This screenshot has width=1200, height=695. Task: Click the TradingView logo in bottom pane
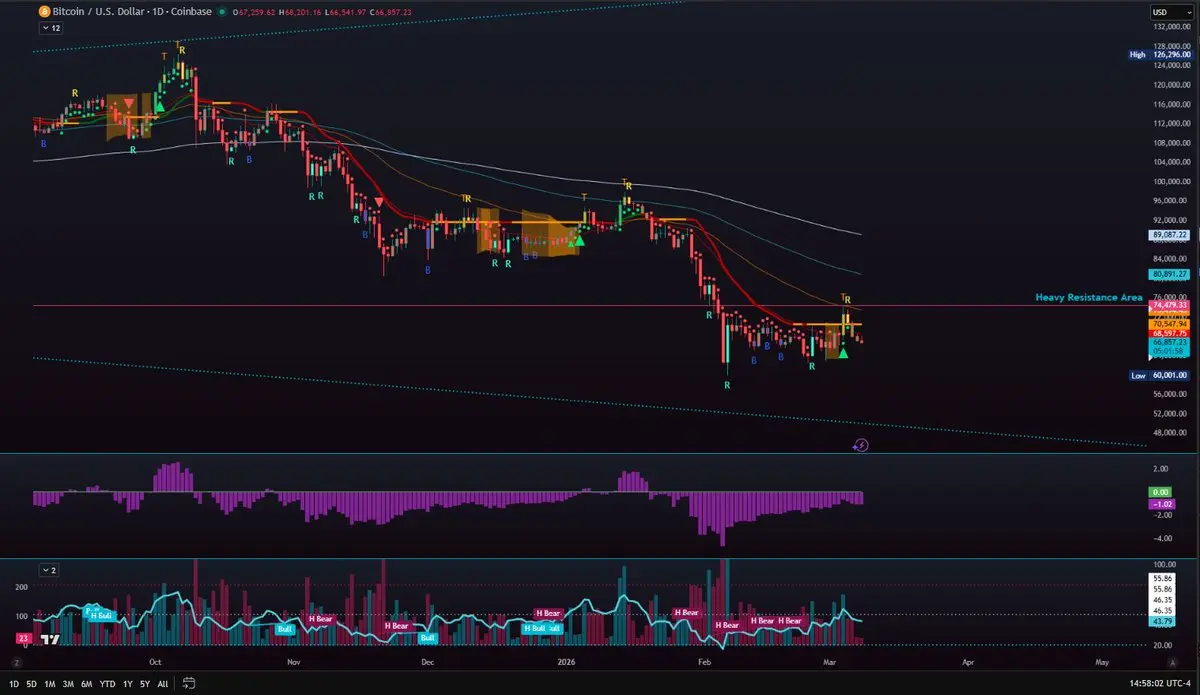(x=52, y=638)
